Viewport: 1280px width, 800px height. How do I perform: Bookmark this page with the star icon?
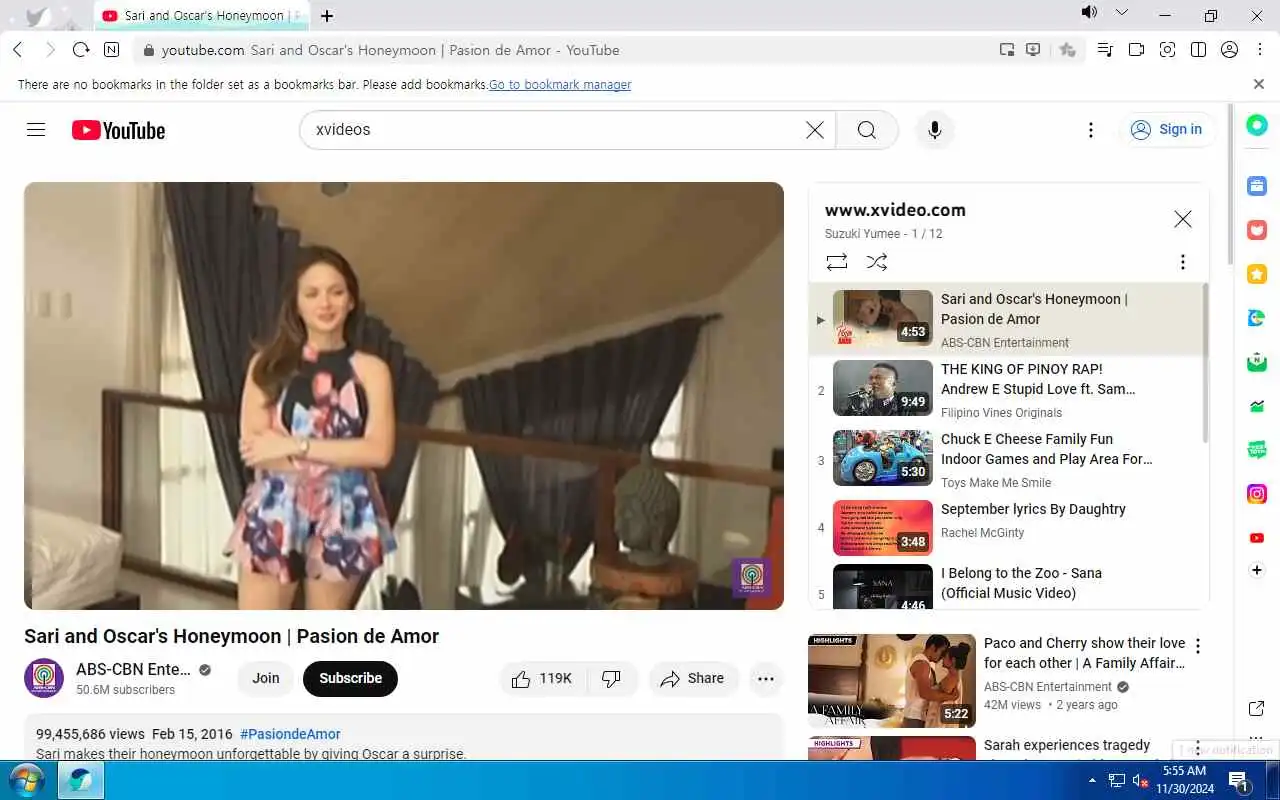pos(1067,50)
